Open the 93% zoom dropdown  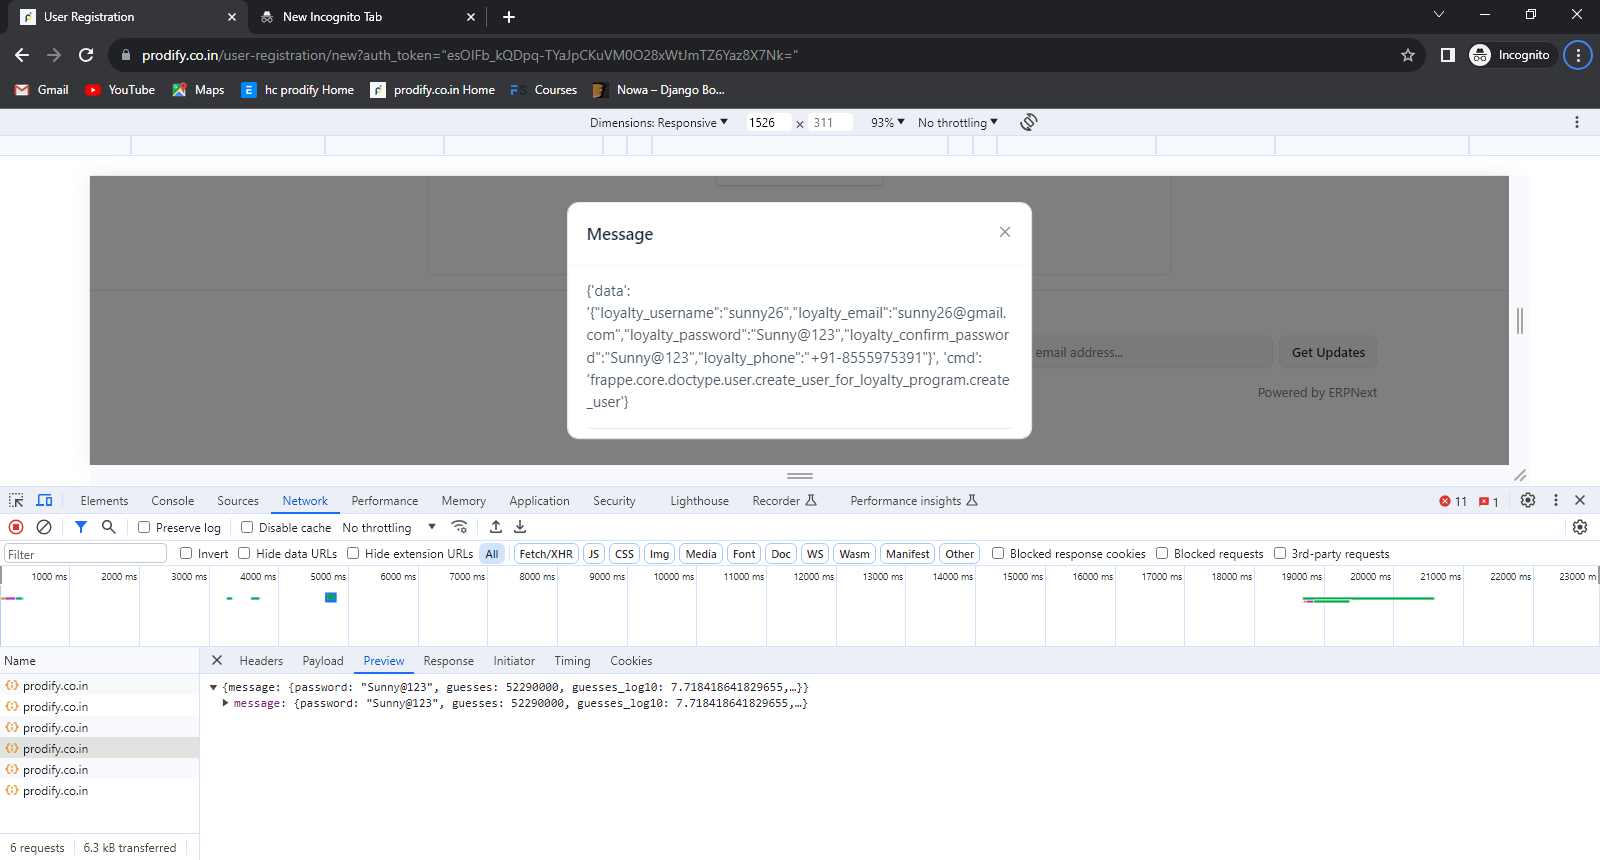887,122
